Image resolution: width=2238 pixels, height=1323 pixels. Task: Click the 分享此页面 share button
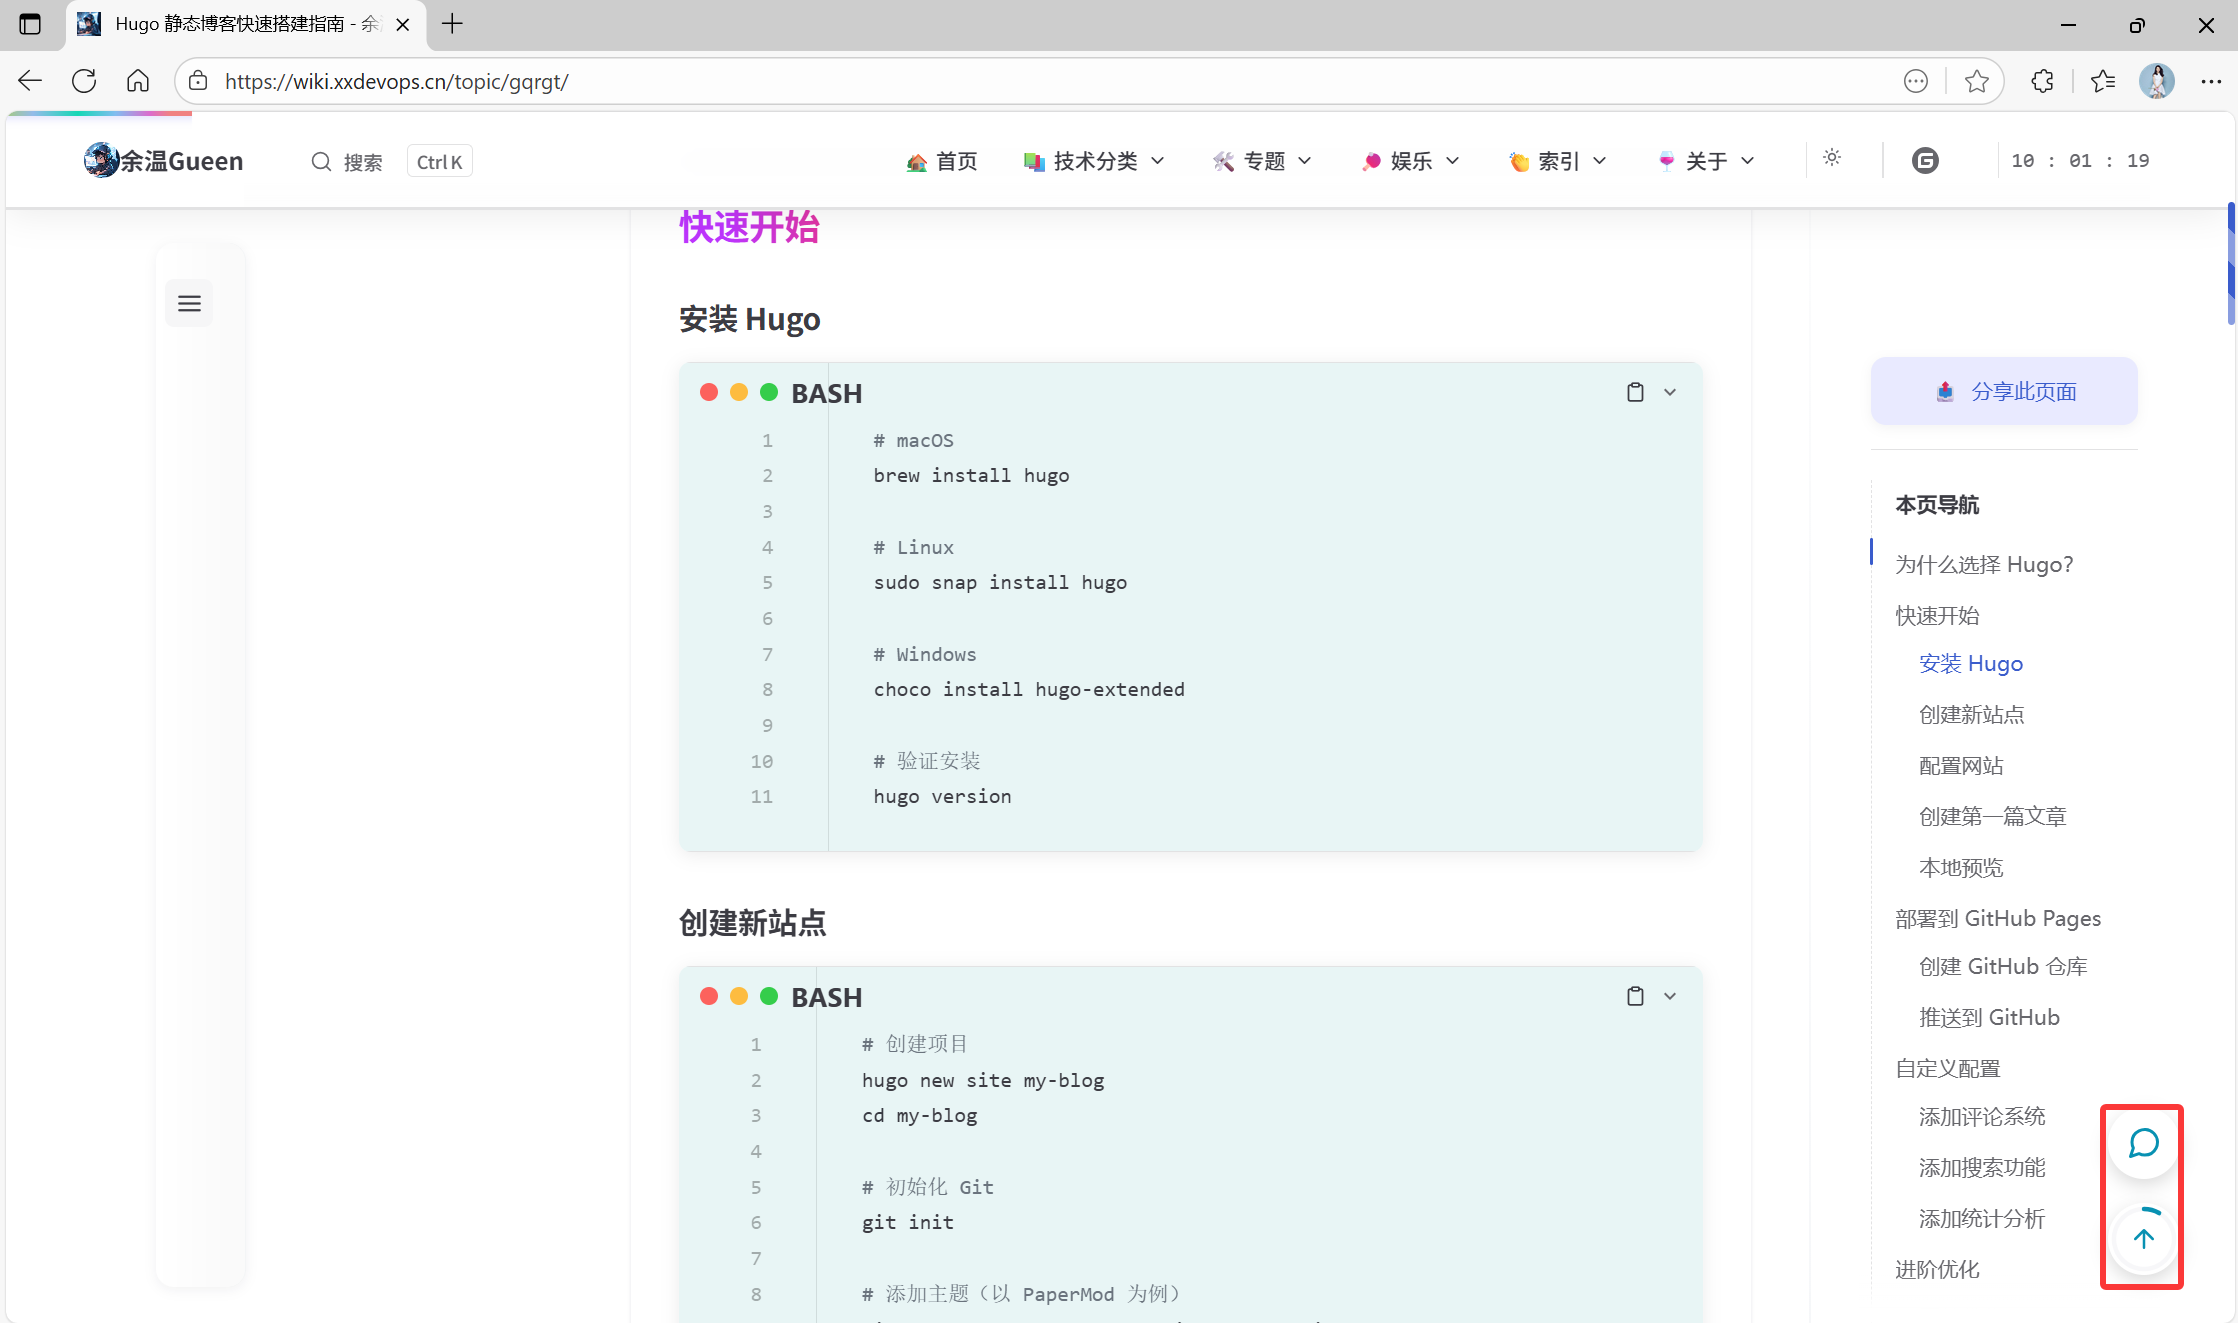click(2004, 391)
